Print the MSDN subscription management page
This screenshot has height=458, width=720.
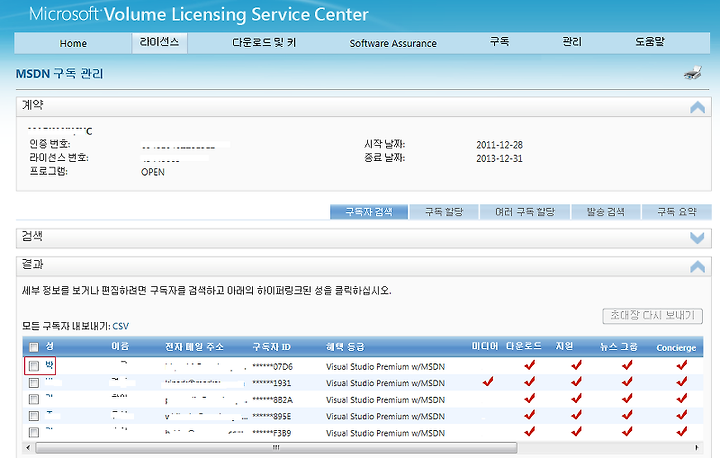693,73
